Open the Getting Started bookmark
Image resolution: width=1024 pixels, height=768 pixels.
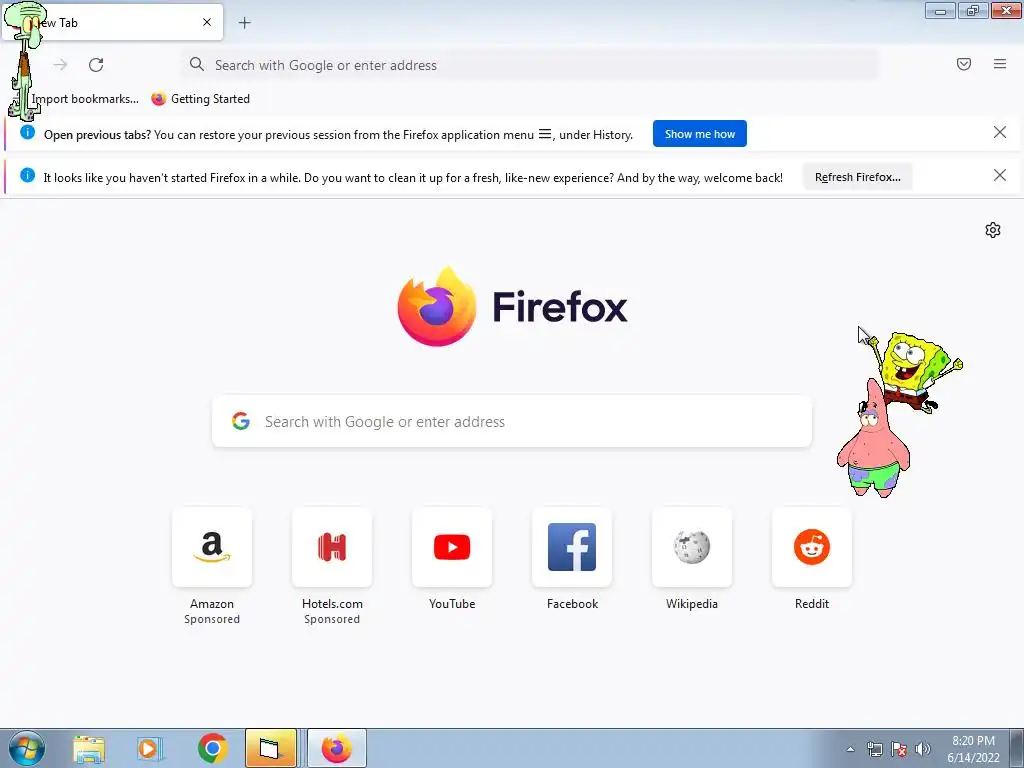[200, 99]
